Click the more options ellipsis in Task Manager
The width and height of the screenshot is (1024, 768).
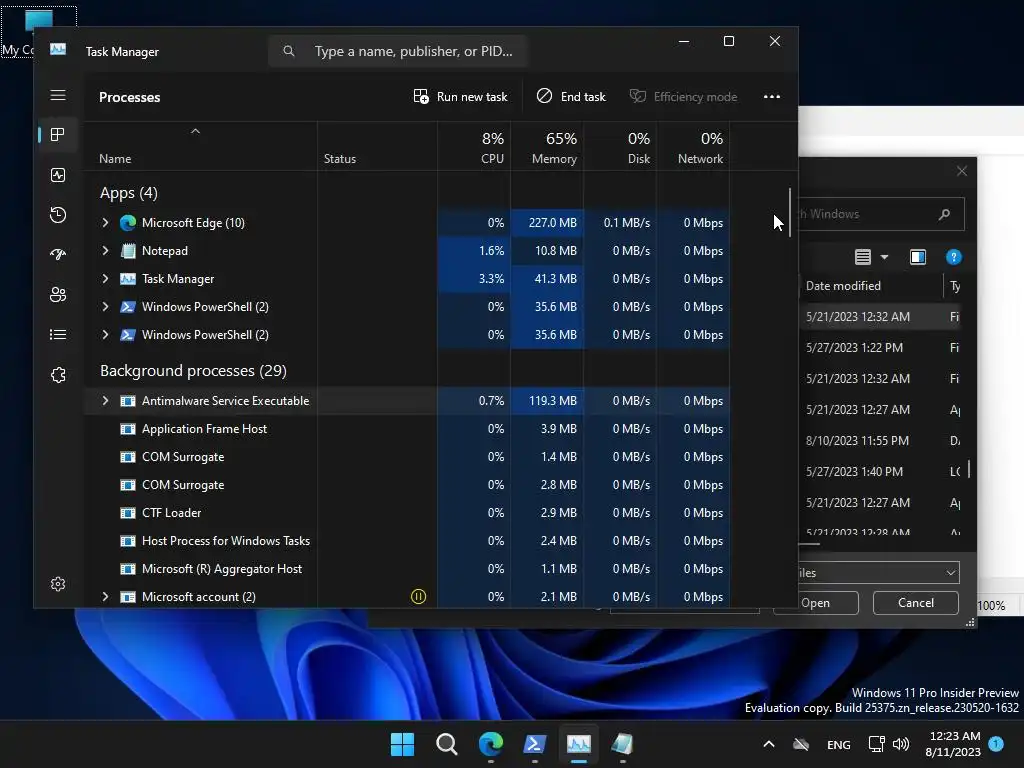tap(772, 97)
